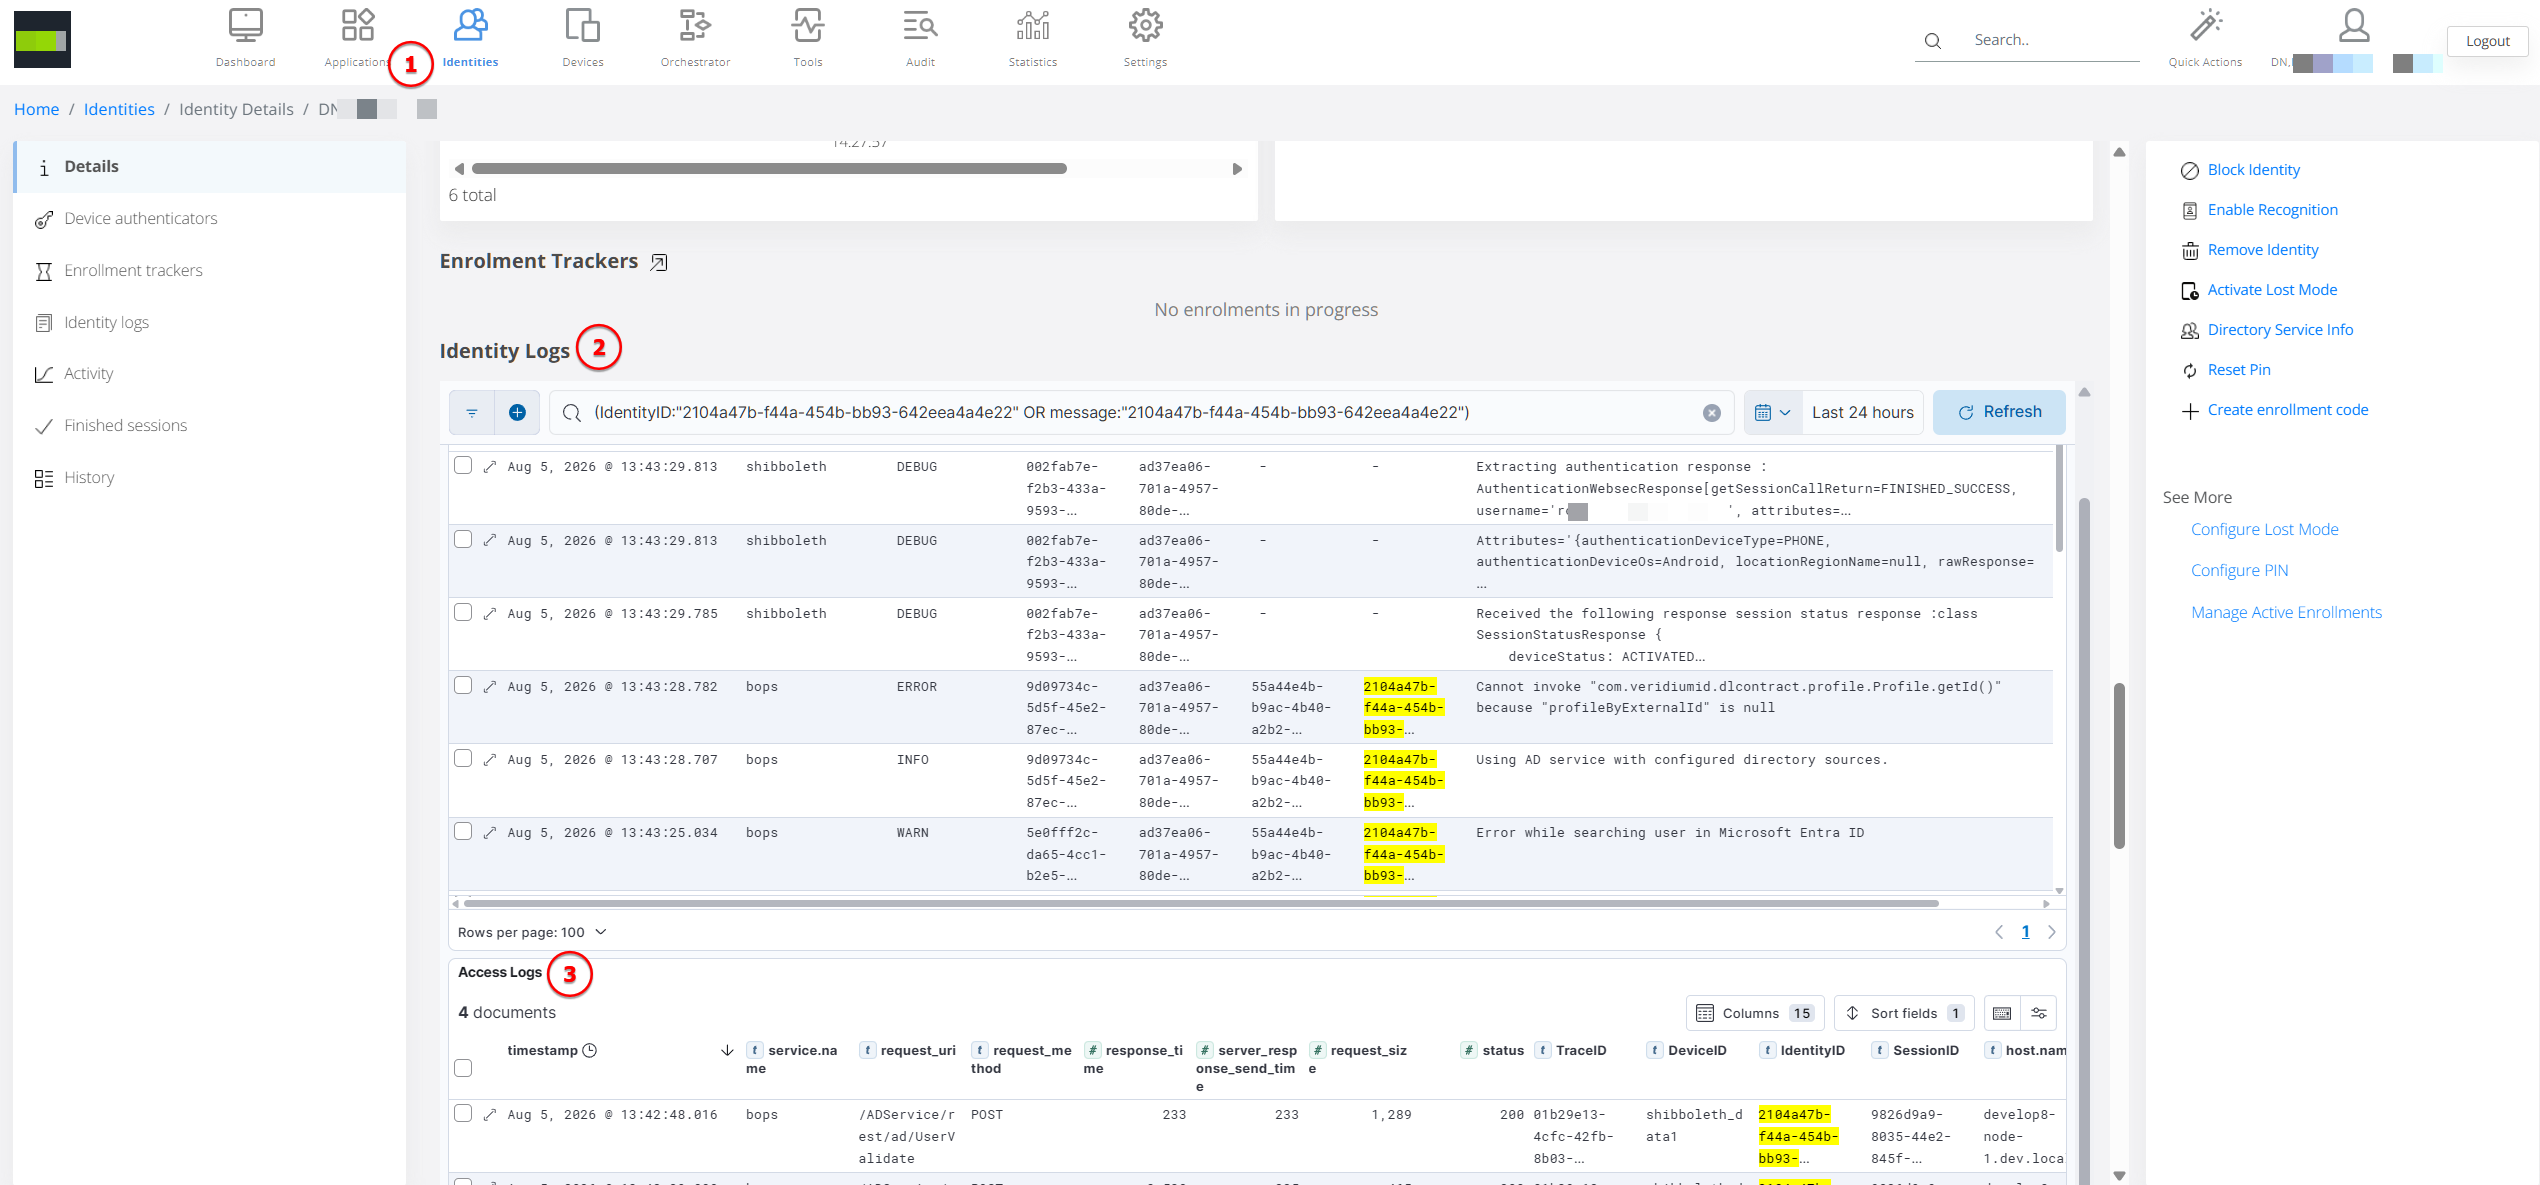Click the main content vertical scrollbar
2540x1185 pixels.
[2119, 766]
